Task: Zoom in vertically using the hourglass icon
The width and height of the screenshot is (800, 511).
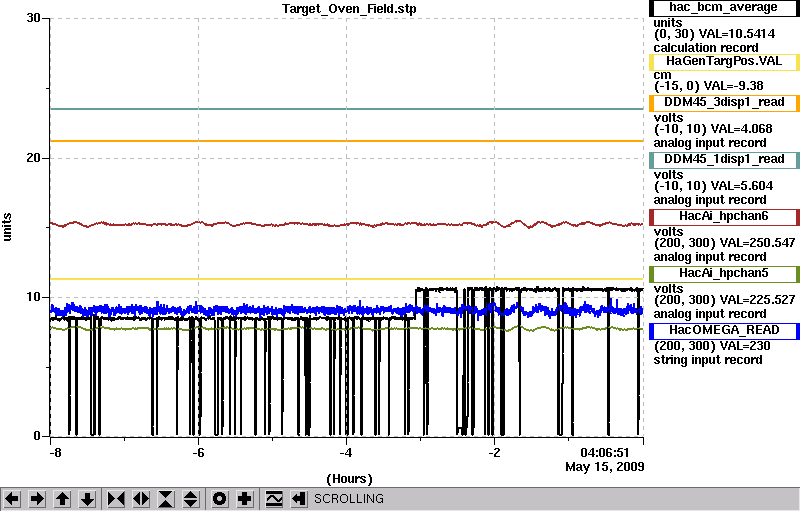Action: [x=166, y=499]
